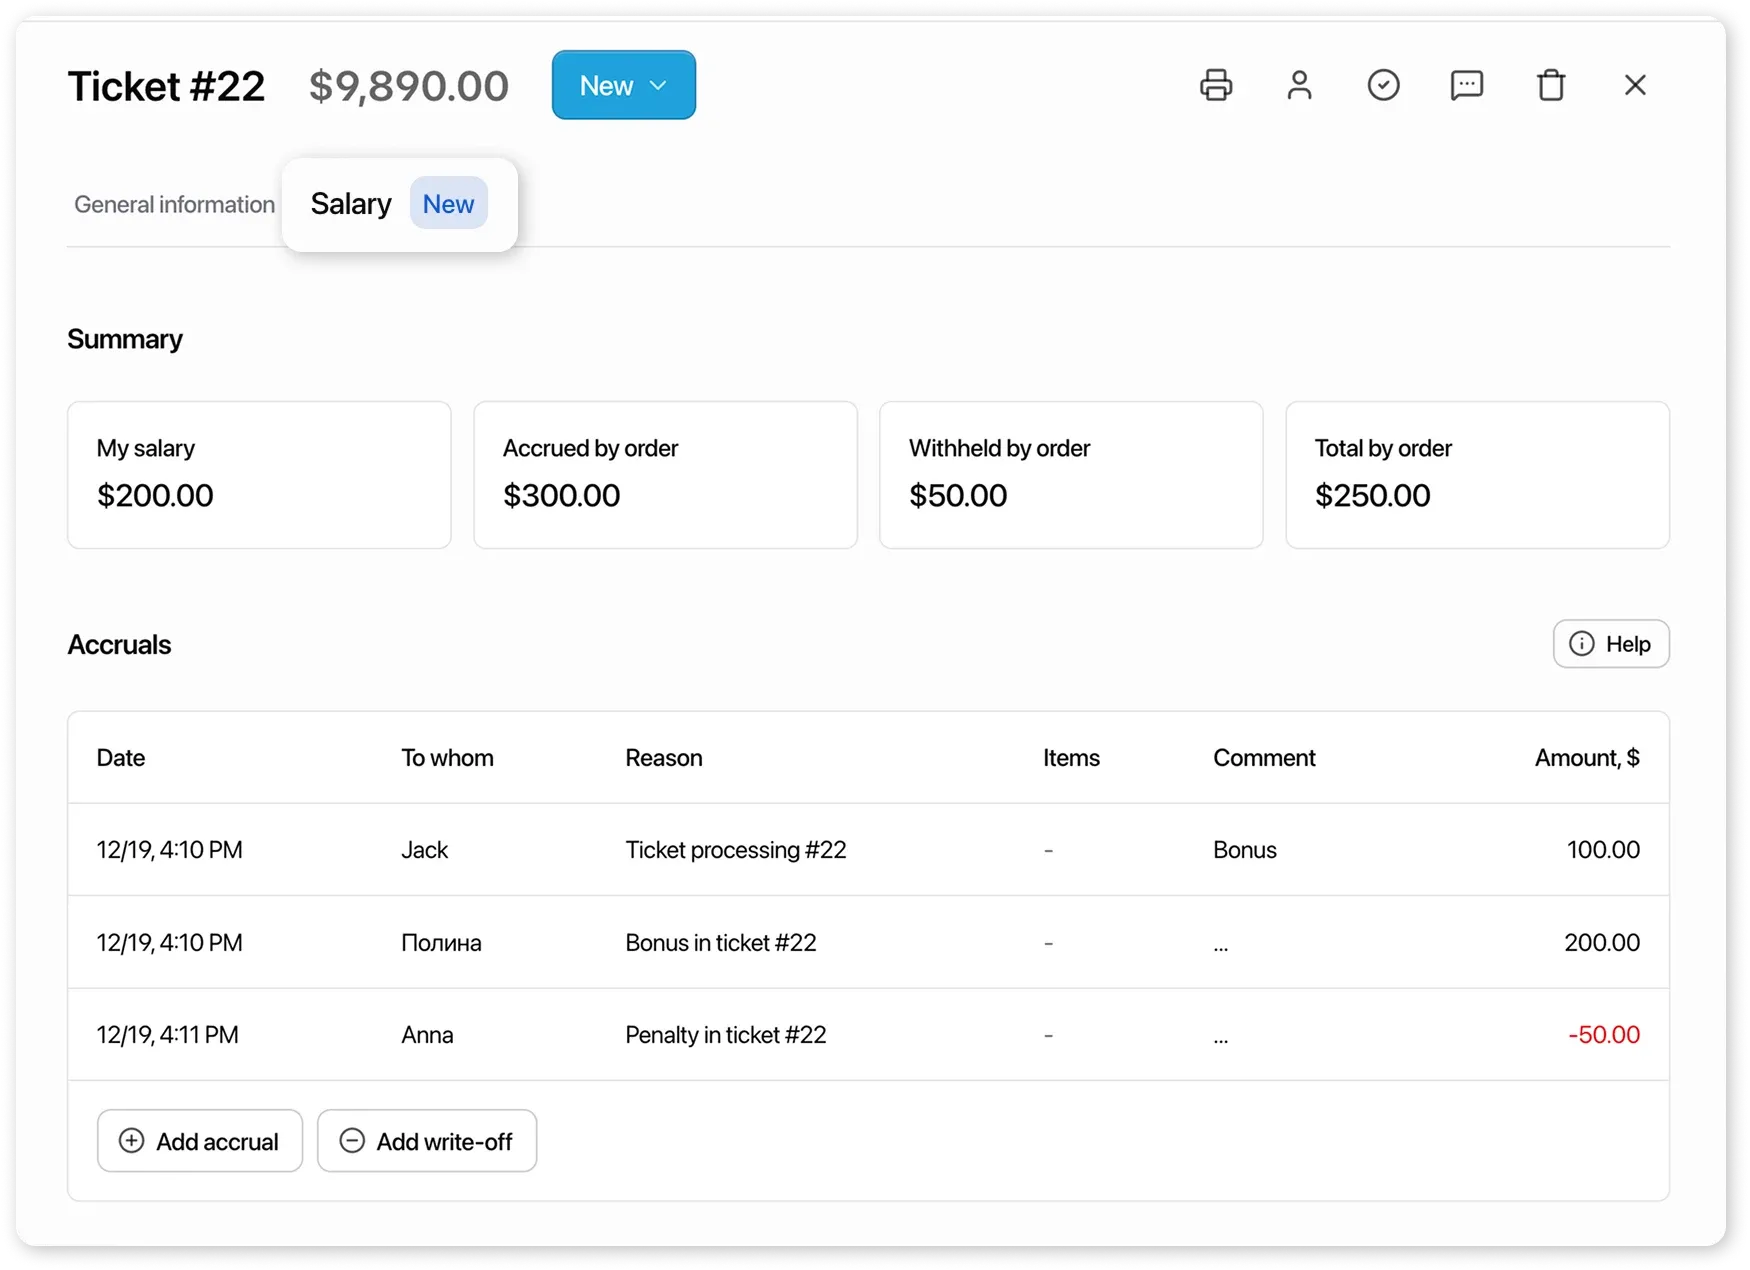Open the New status dropdown
The width and height of the screenshot is (1750, 1270).
(623, 85)
